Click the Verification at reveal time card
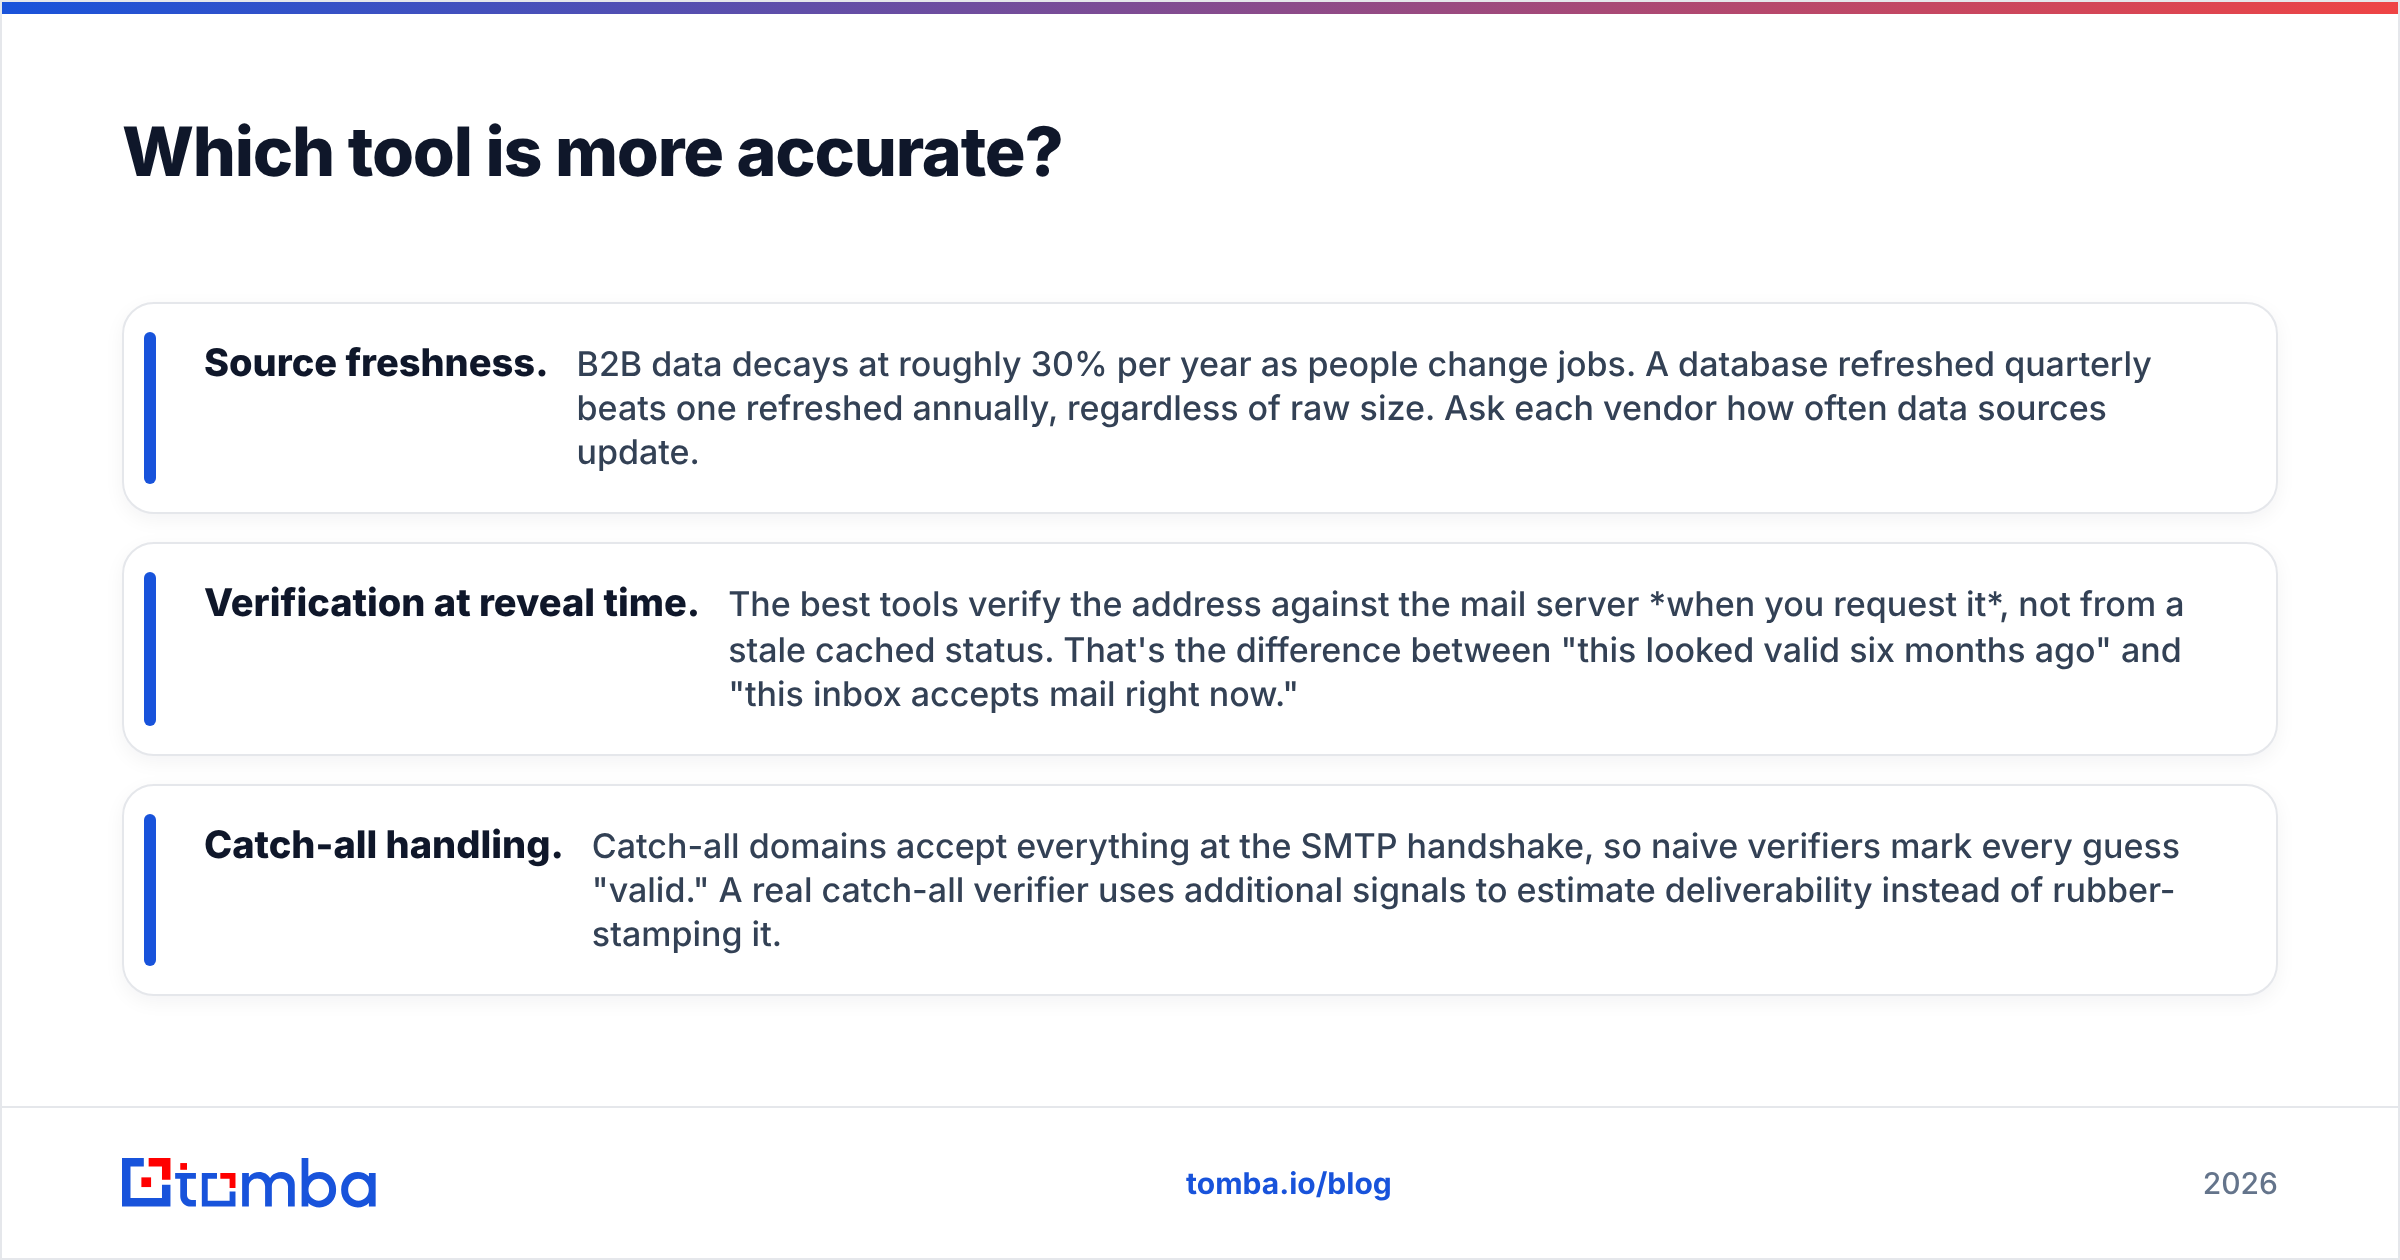This screenshot has height=1260, width=2400. click(1200, 649)
